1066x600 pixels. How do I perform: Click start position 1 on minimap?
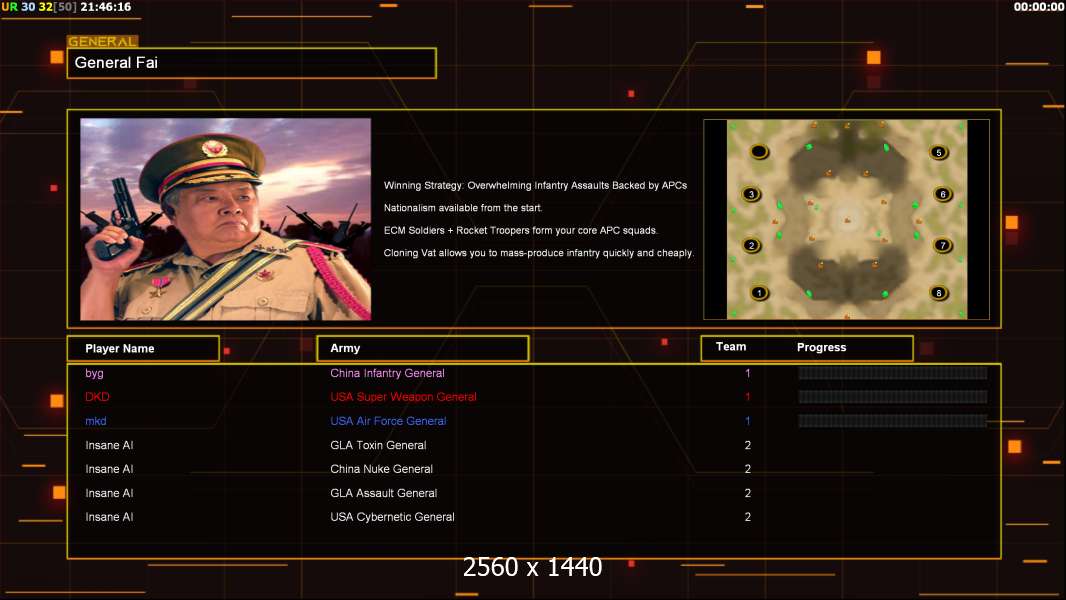click(759, 293)
